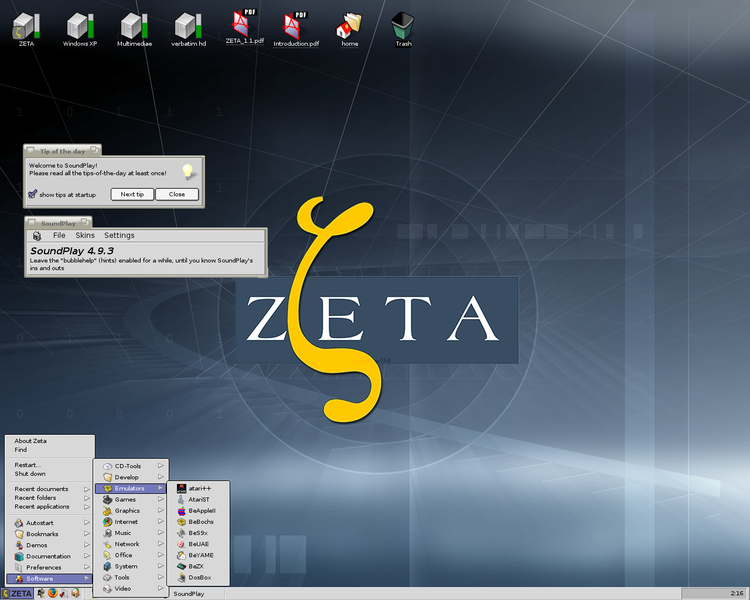The height and width of the screenshot is (600, 750).
Task: Click the Firefox icon in the taskbar
Action: pyautogui.click(x=52, y=593)
